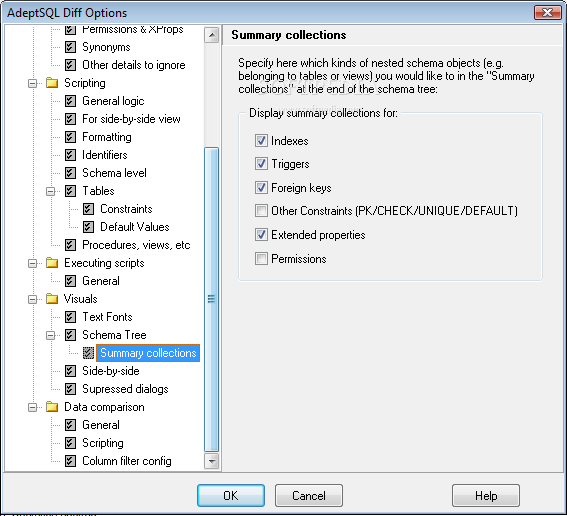
Task: Open the Side-by-side visuals page
Action: [111, 371]
